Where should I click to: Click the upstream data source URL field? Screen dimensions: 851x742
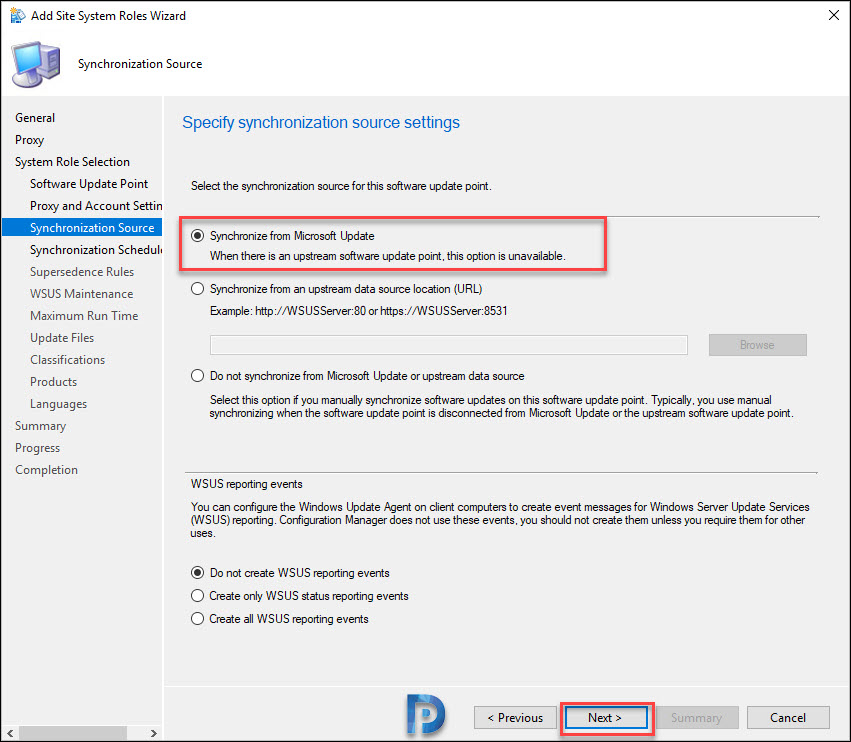pyautogui.click(x=449, y=345)
